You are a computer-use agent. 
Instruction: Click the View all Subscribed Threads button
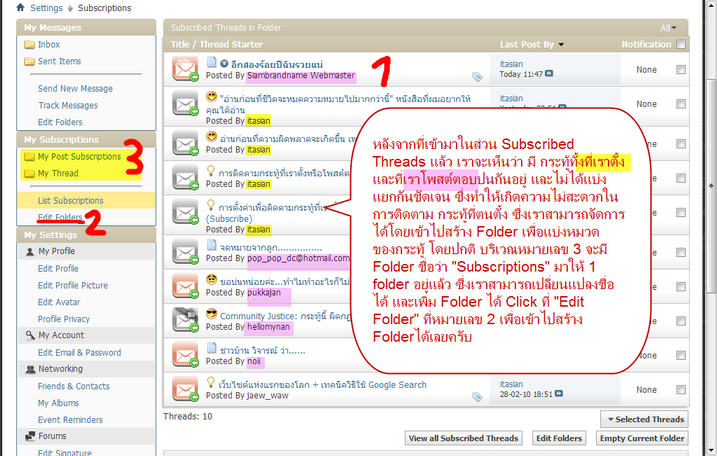point(465,439)
